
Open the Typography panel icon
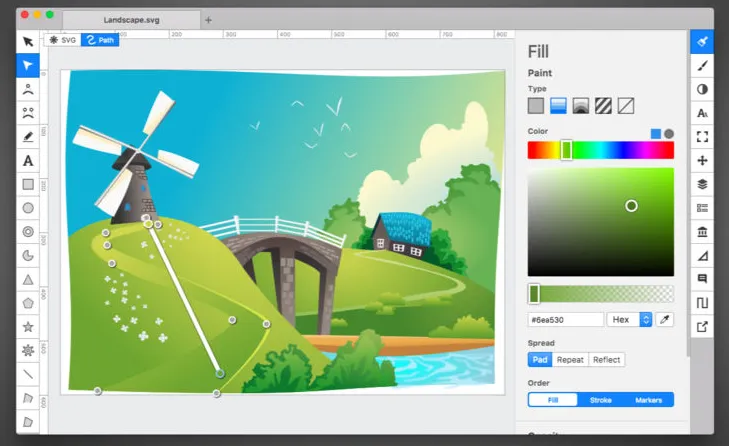pyautogui.click(x=702, y=113)
